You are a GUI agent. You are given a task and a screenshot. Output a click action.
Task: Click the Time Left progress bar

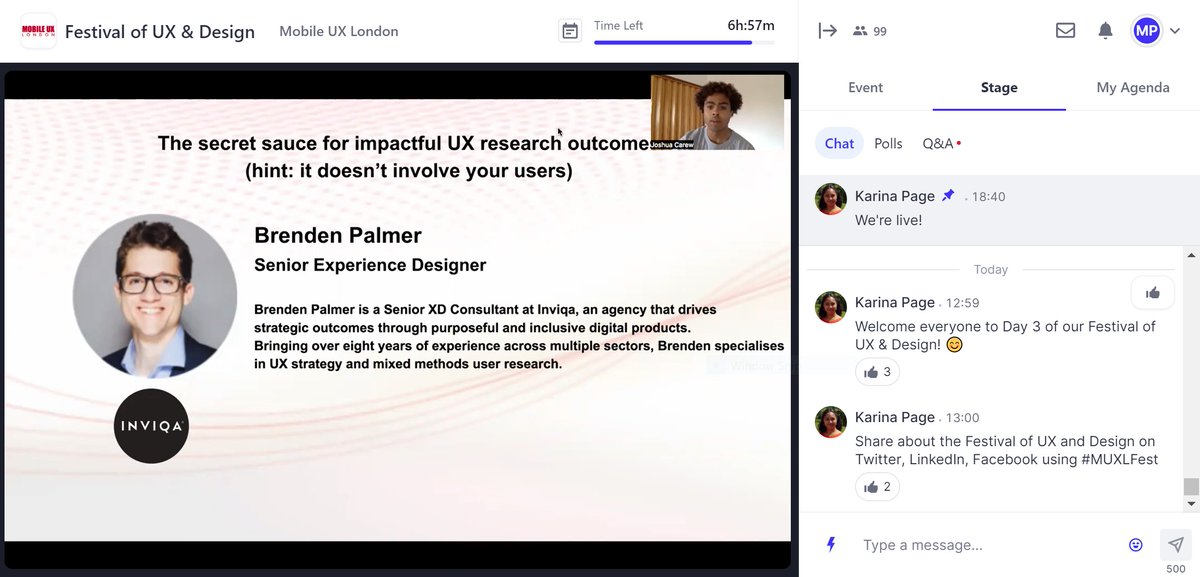point(684,43)
